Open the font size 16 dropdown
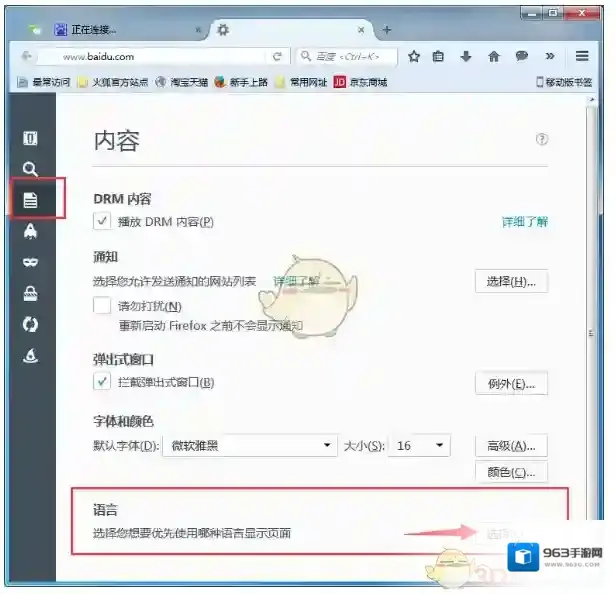The width and height of the screenshot is (616, 594). pyautogui.click(x=419, y=446)
